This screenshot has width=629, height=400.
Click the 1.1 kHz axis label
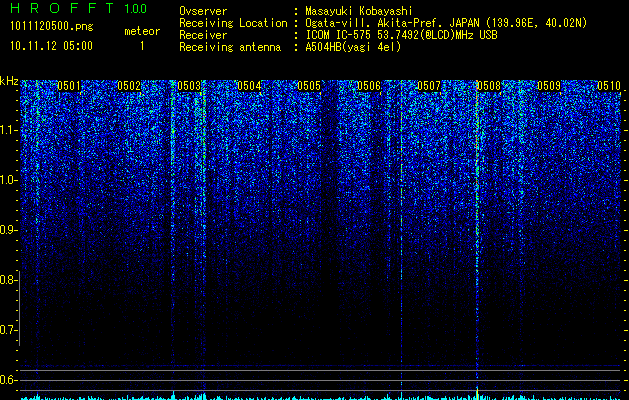8,130
